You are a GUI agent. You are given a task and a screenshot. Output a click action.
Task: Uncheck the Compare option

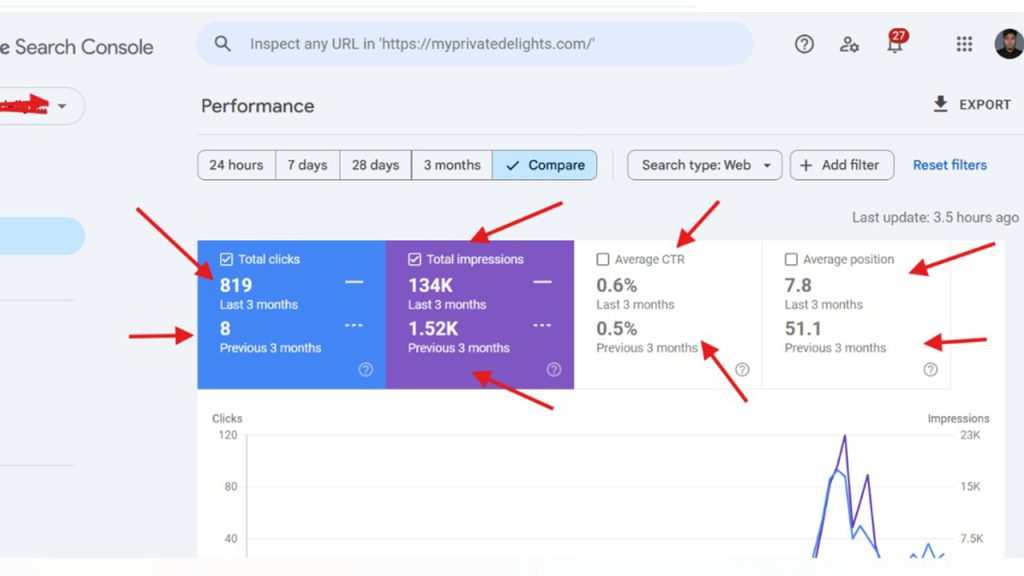point(545,165)
